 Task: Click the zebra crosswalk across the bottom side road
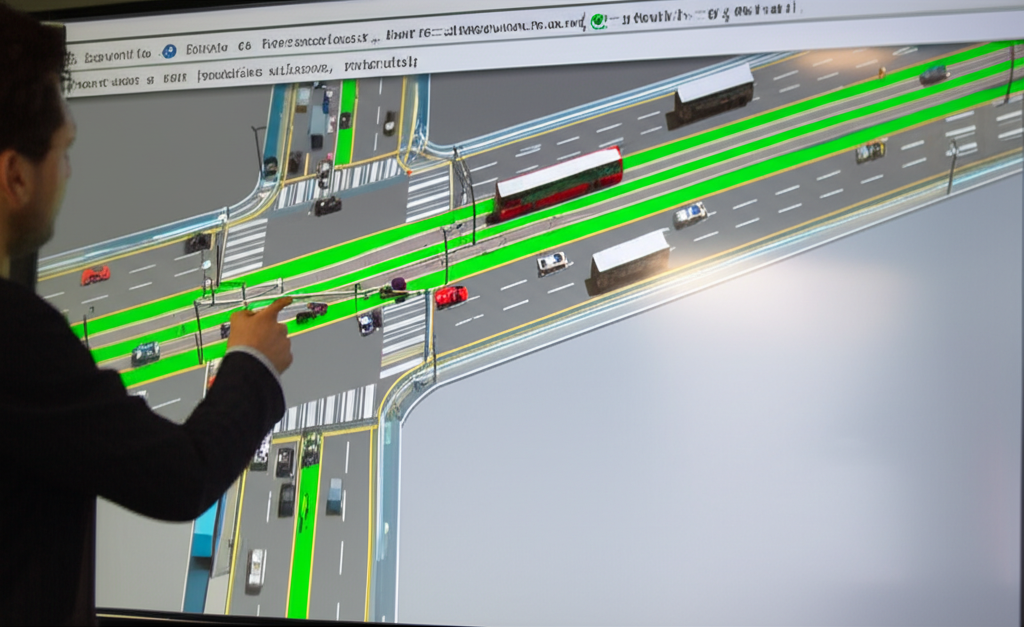point(328,408)
